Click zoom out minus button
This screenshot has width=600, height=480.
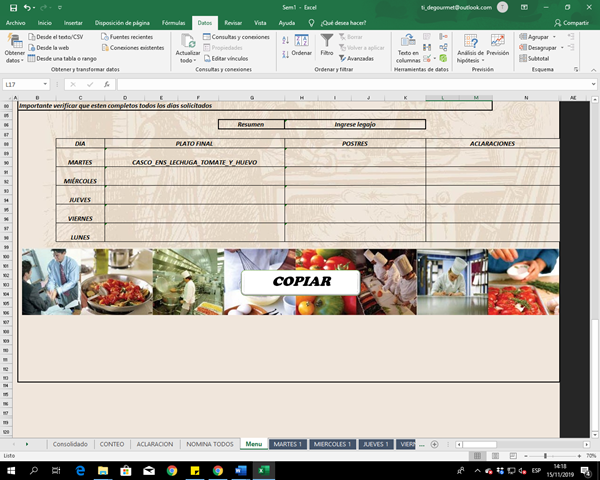[x=526, y=456]
